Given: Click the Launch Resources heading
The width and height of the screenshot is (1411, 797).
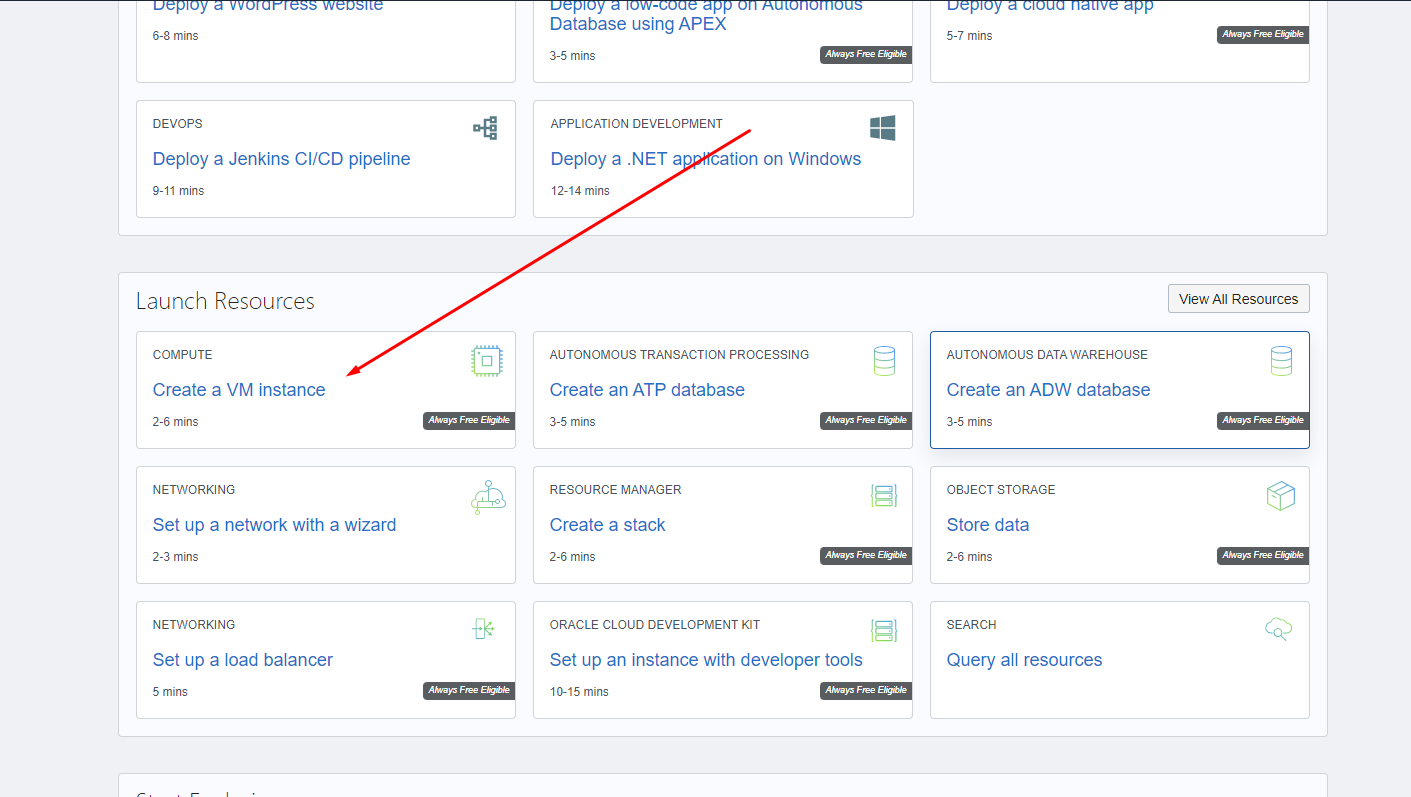Looking at the screenshot, I should pyautogui.click(x=225, y=301).
